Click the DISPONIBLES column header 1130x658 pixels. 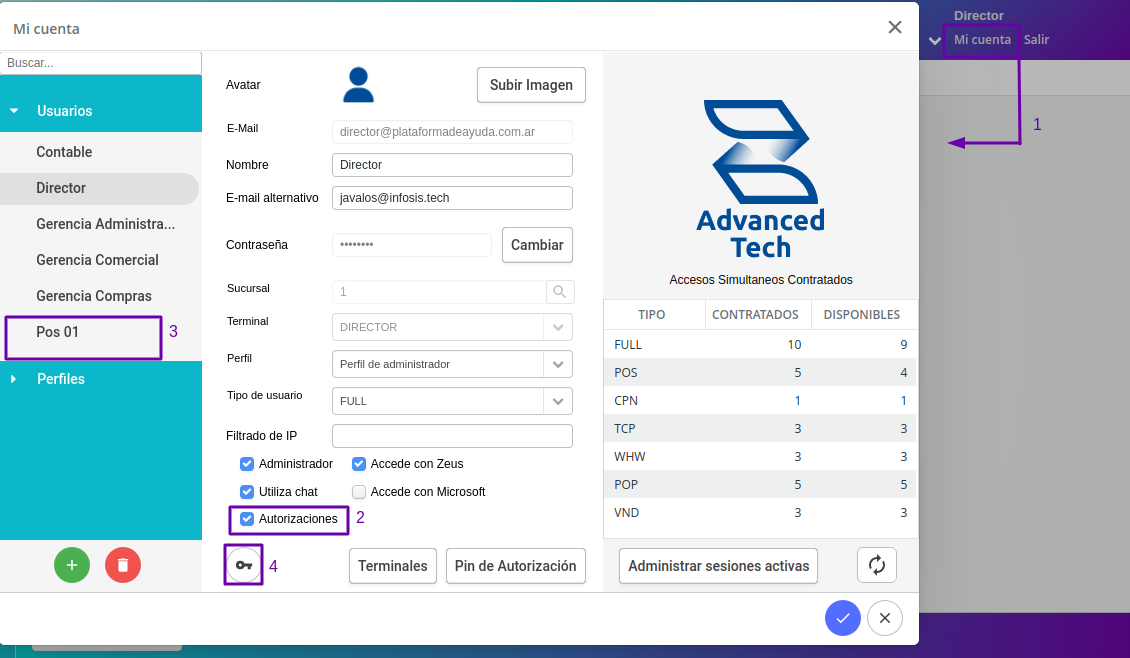[862, 315]
